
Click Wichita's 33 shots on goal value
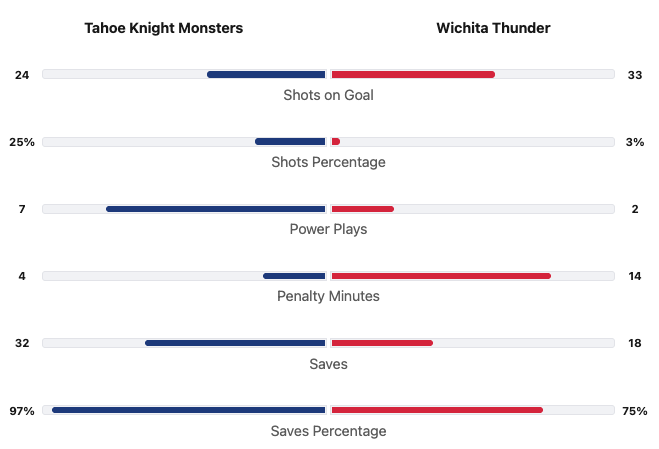click(x=635, y=75)
